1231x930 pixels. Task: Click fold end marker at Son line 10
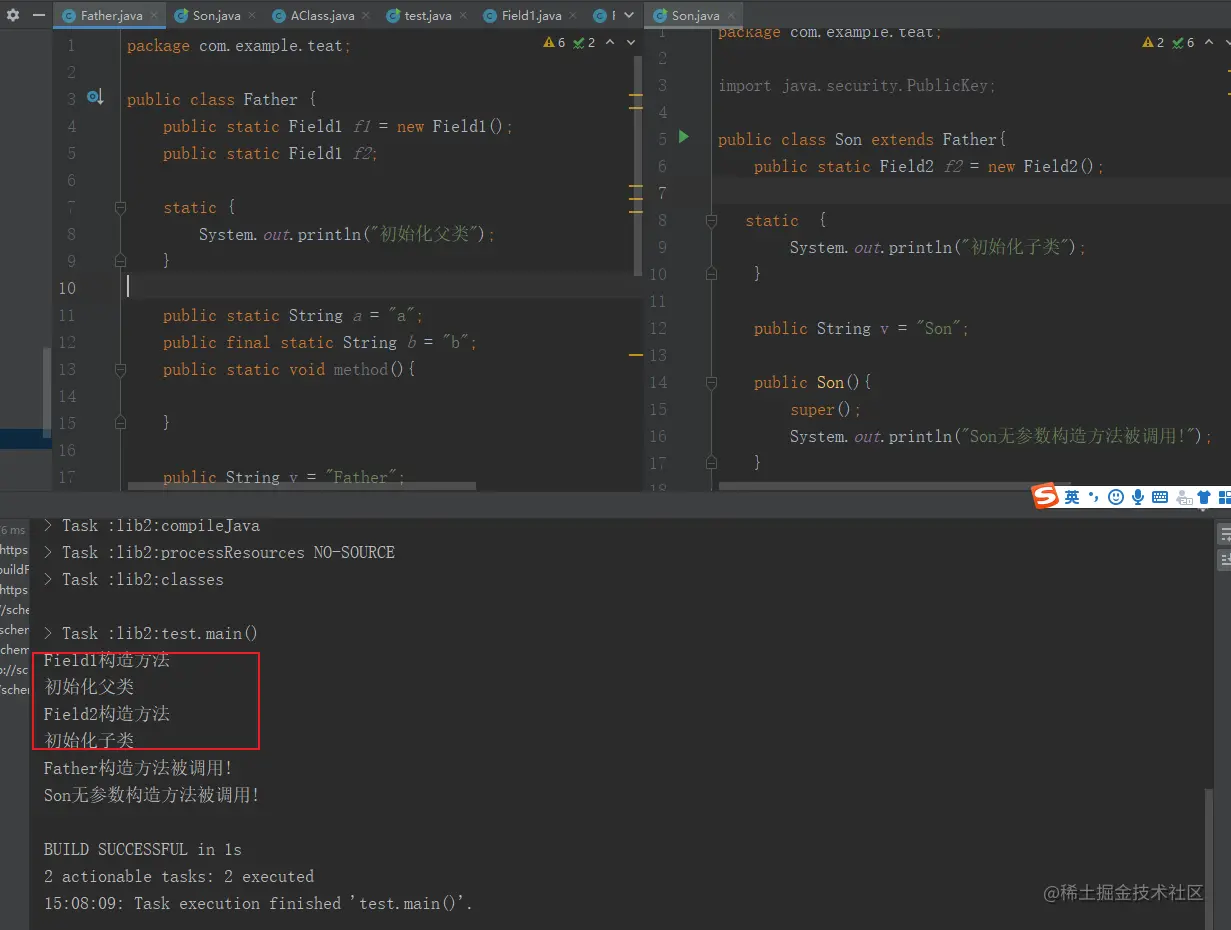point(711,273)
